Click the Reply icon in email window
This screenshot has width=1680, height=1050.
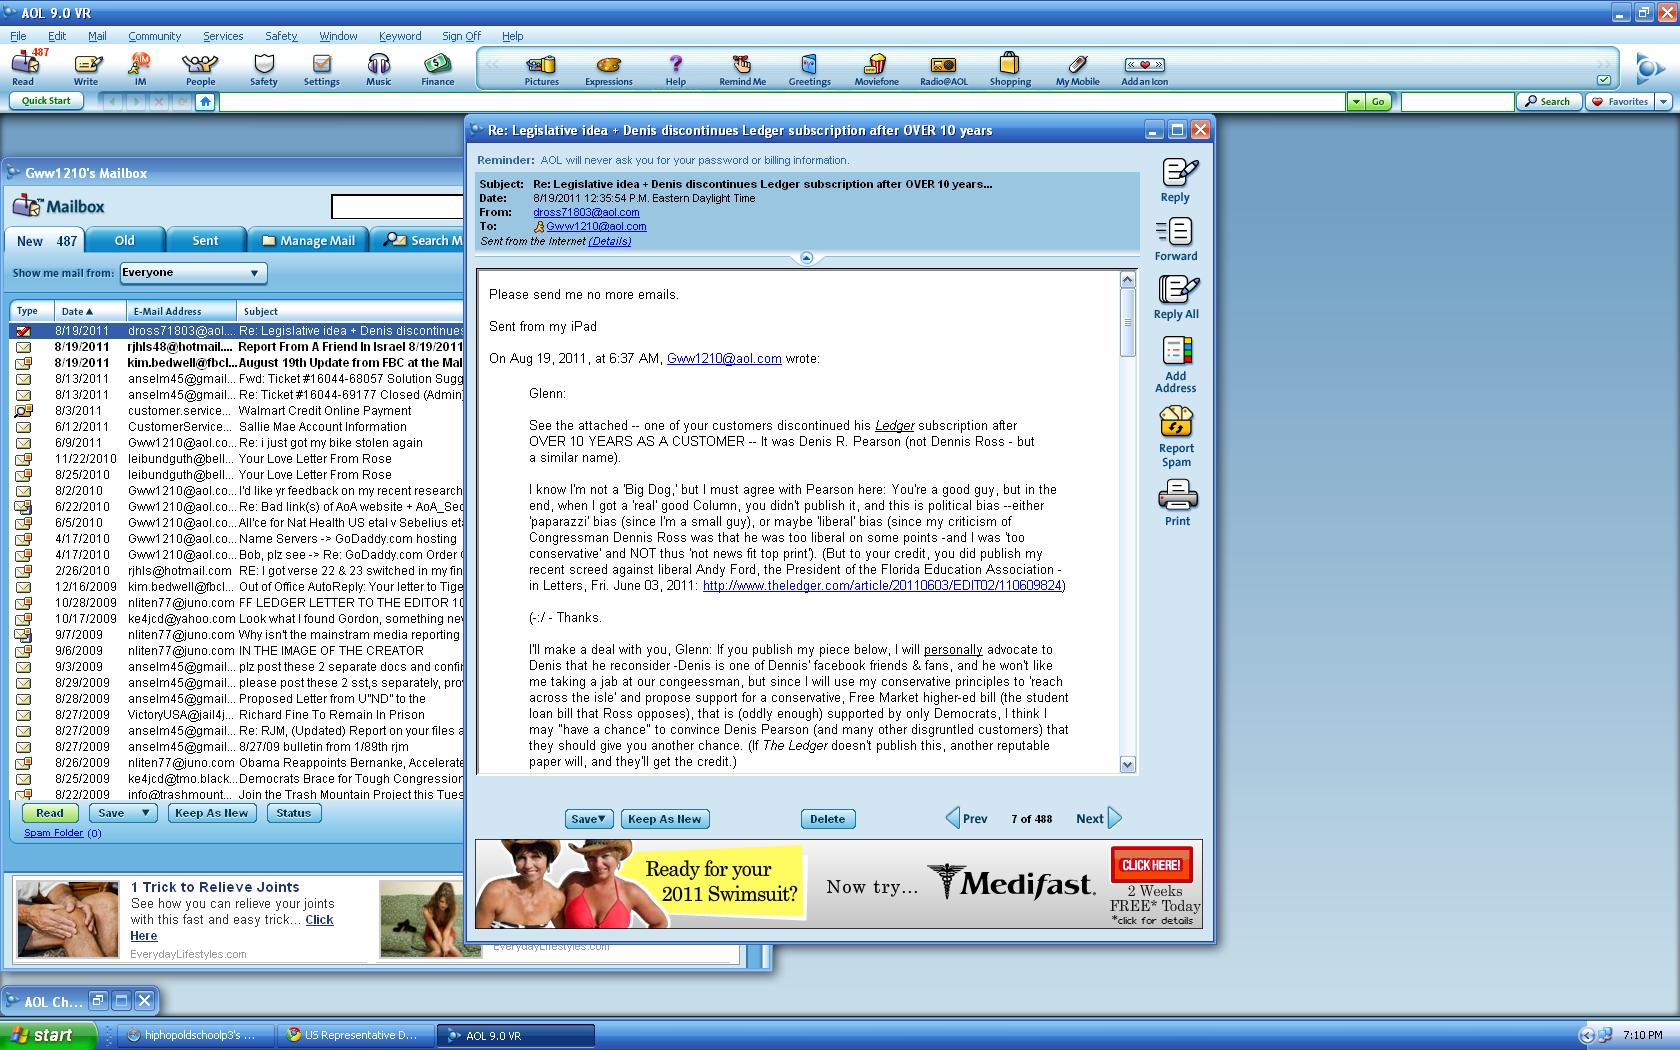(x=1177, y=179)
